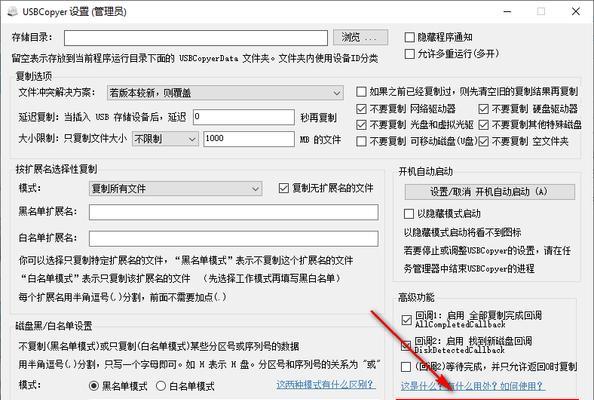Click the 延迟复制 seconds input field
Screen dimensions: 594x400
[244, 117]
